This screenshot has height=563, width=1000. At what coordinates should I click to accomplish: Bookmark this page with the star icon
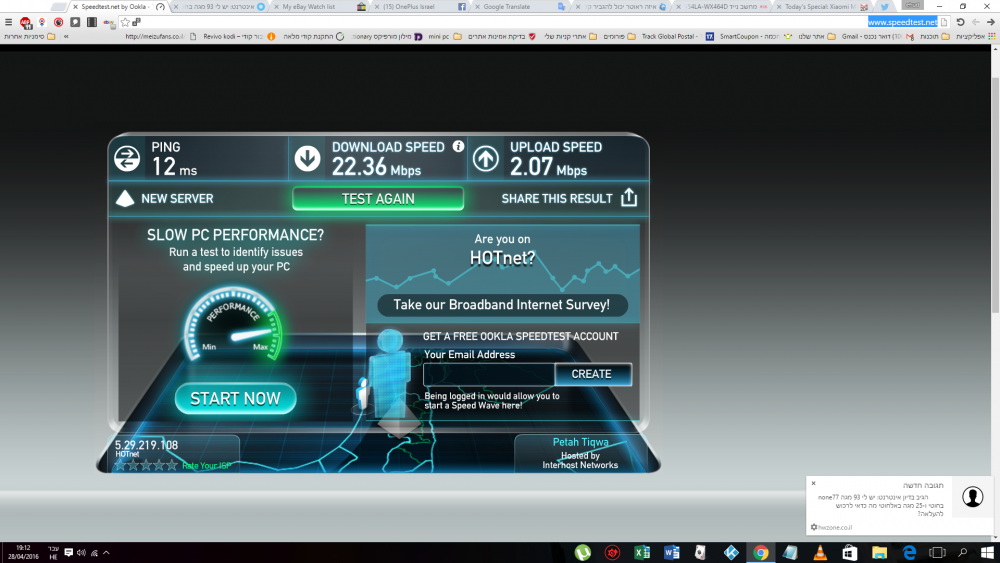tap(125, 22)
